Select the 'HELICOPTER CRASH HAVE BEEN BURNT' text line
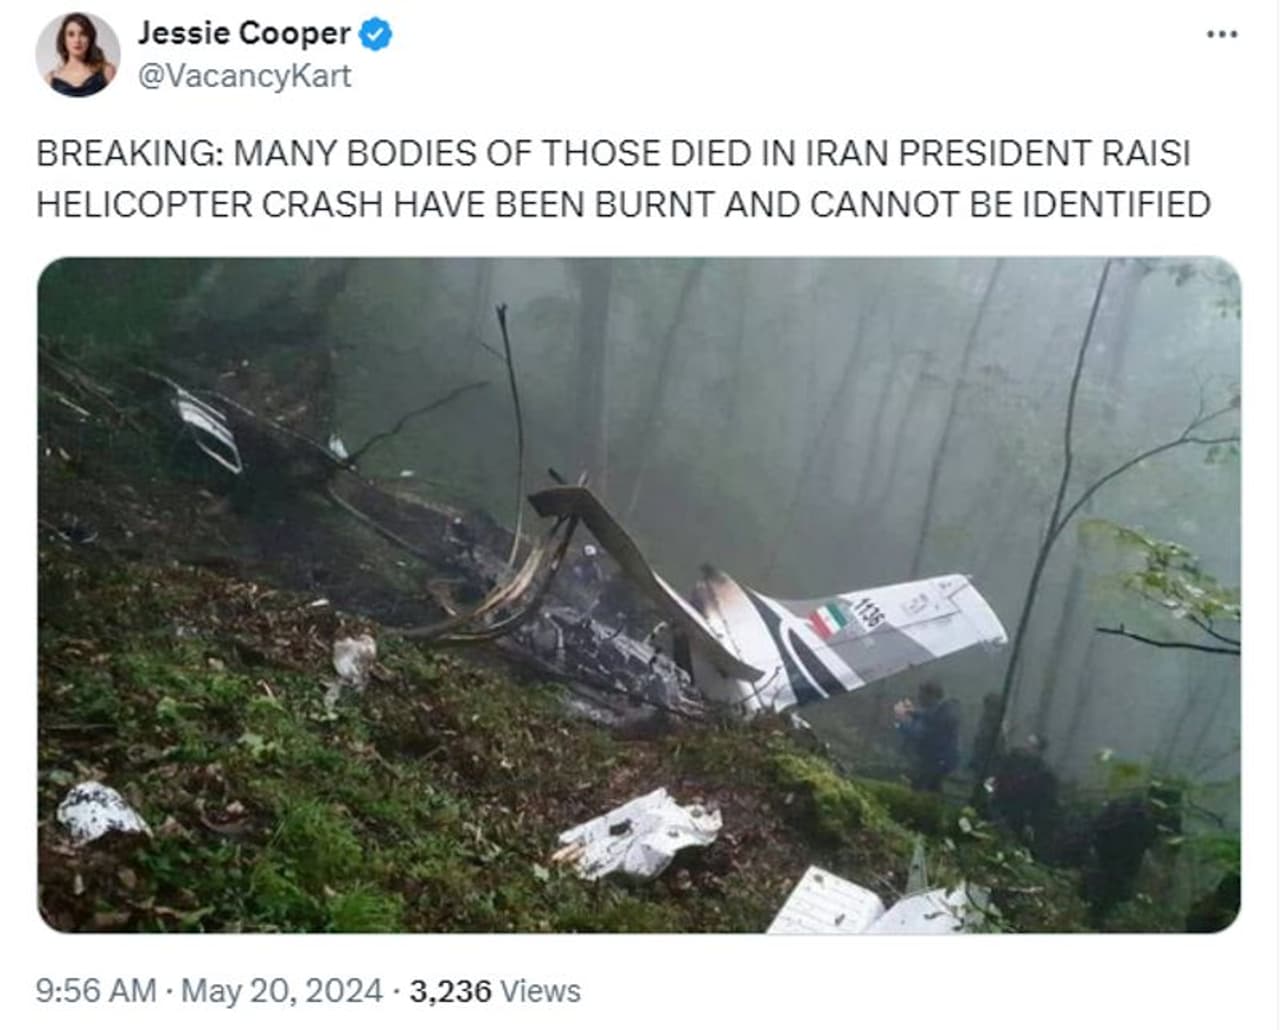Viewport: 1280px width, 1030px height. click(x=623, y=204)
